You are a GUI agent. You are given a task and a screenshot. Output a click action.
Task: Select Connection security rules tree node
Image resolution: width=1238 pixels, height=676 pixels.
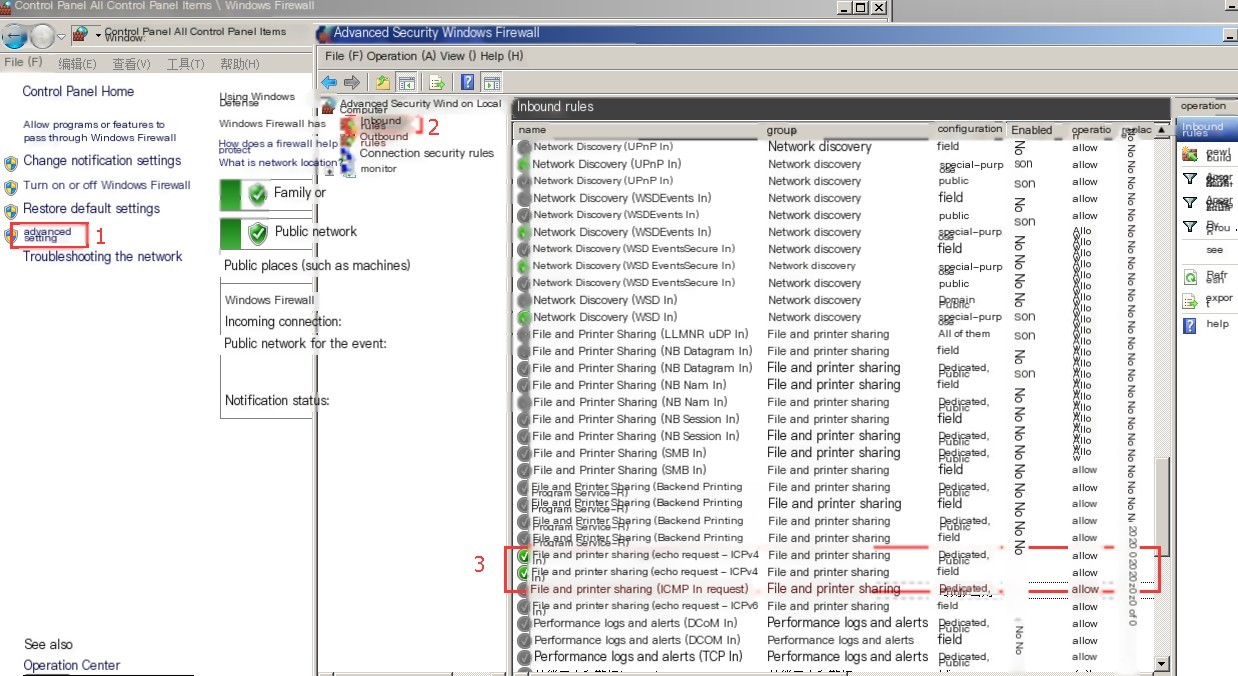[x=427, y=153]
